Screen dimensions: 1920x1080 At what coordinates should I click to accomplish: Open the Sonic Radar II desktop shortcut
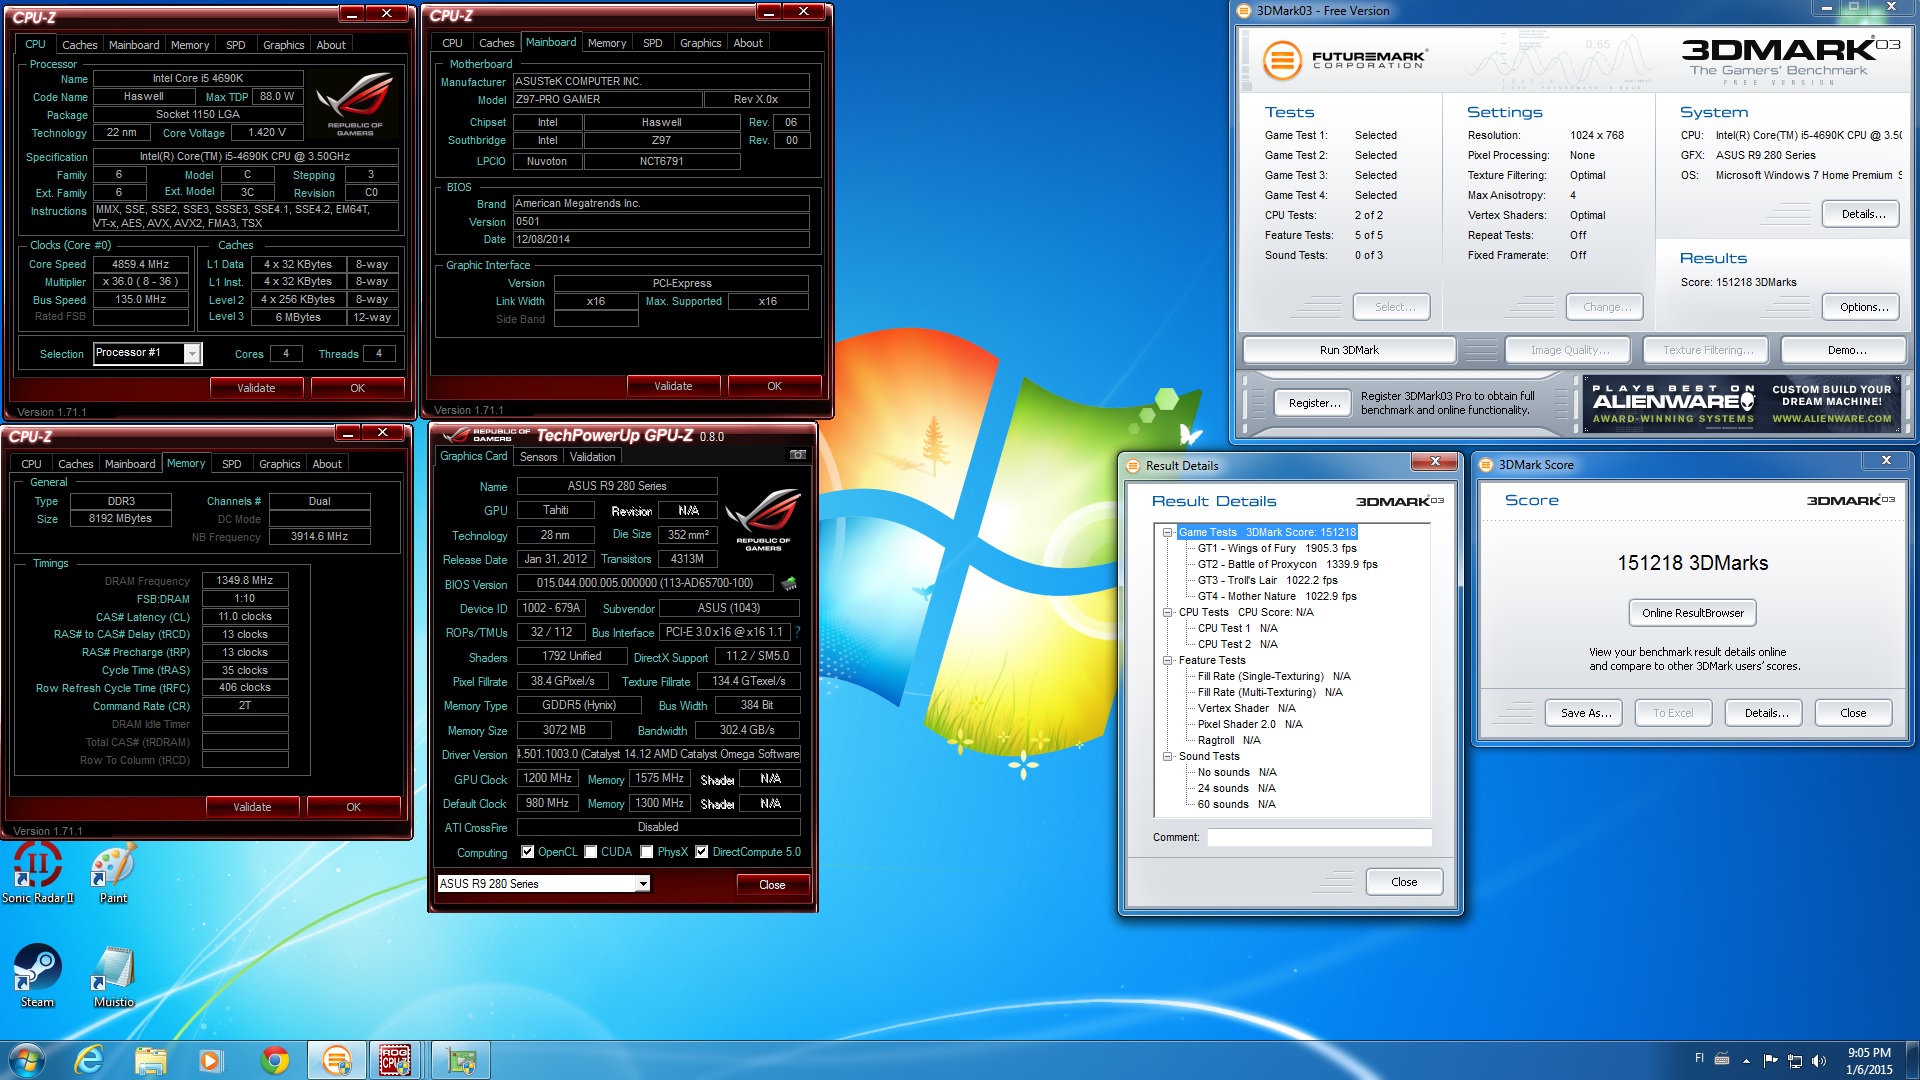point(37,872)
